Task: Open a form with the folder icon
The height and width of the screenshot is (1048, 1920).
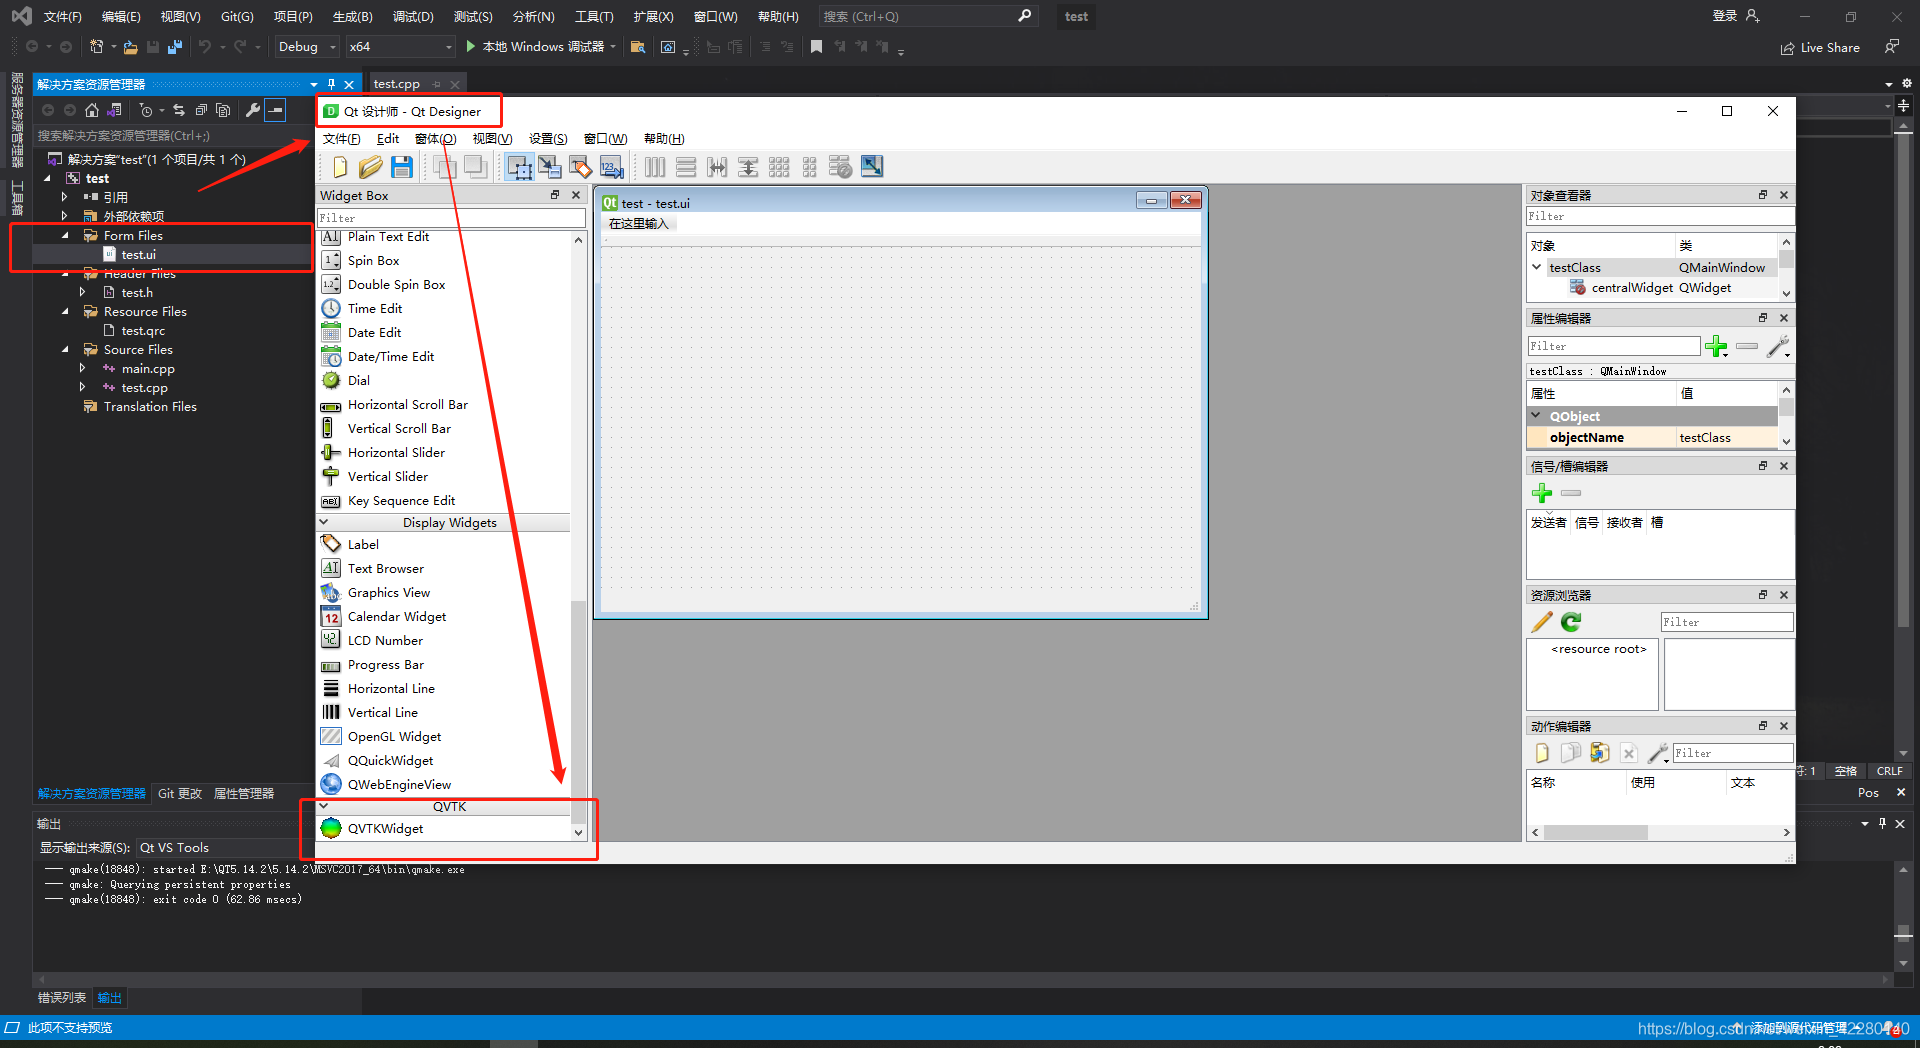Action: [x=370, y=167]
